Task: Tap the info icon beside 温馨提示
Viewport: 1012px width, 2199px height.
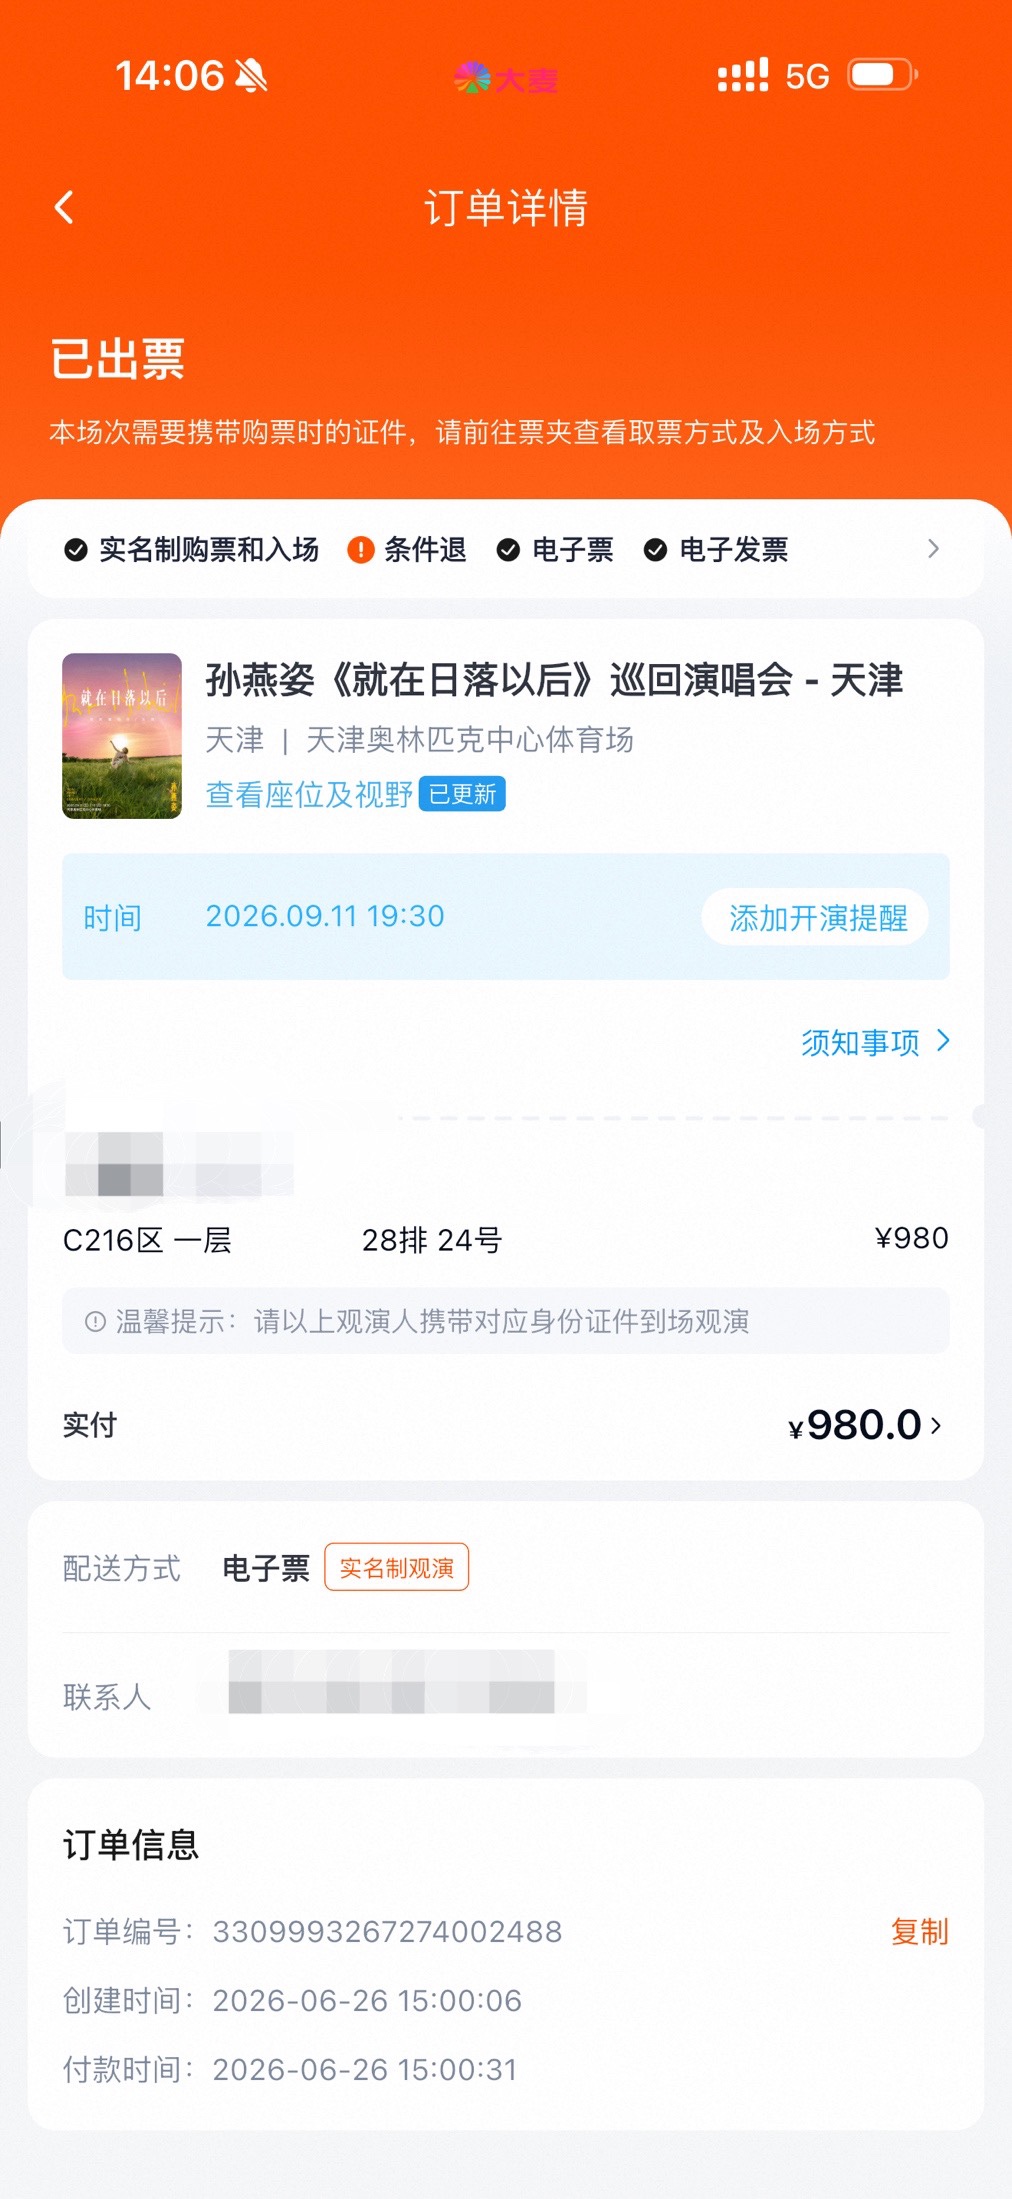Action: pos(95,1322)
